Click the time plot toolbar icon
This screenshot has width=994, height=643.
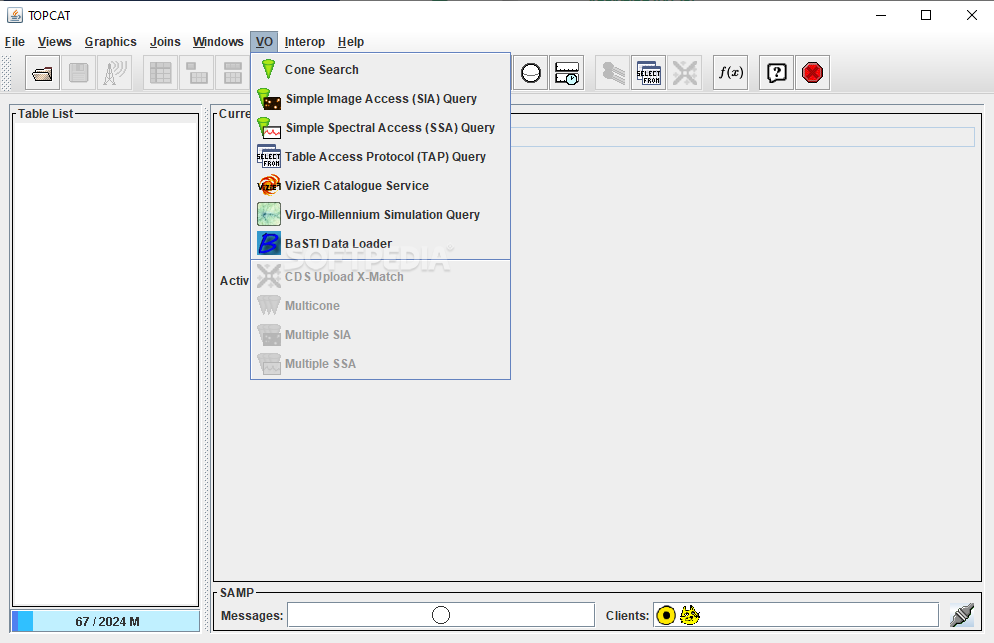[x=567, y=73]
